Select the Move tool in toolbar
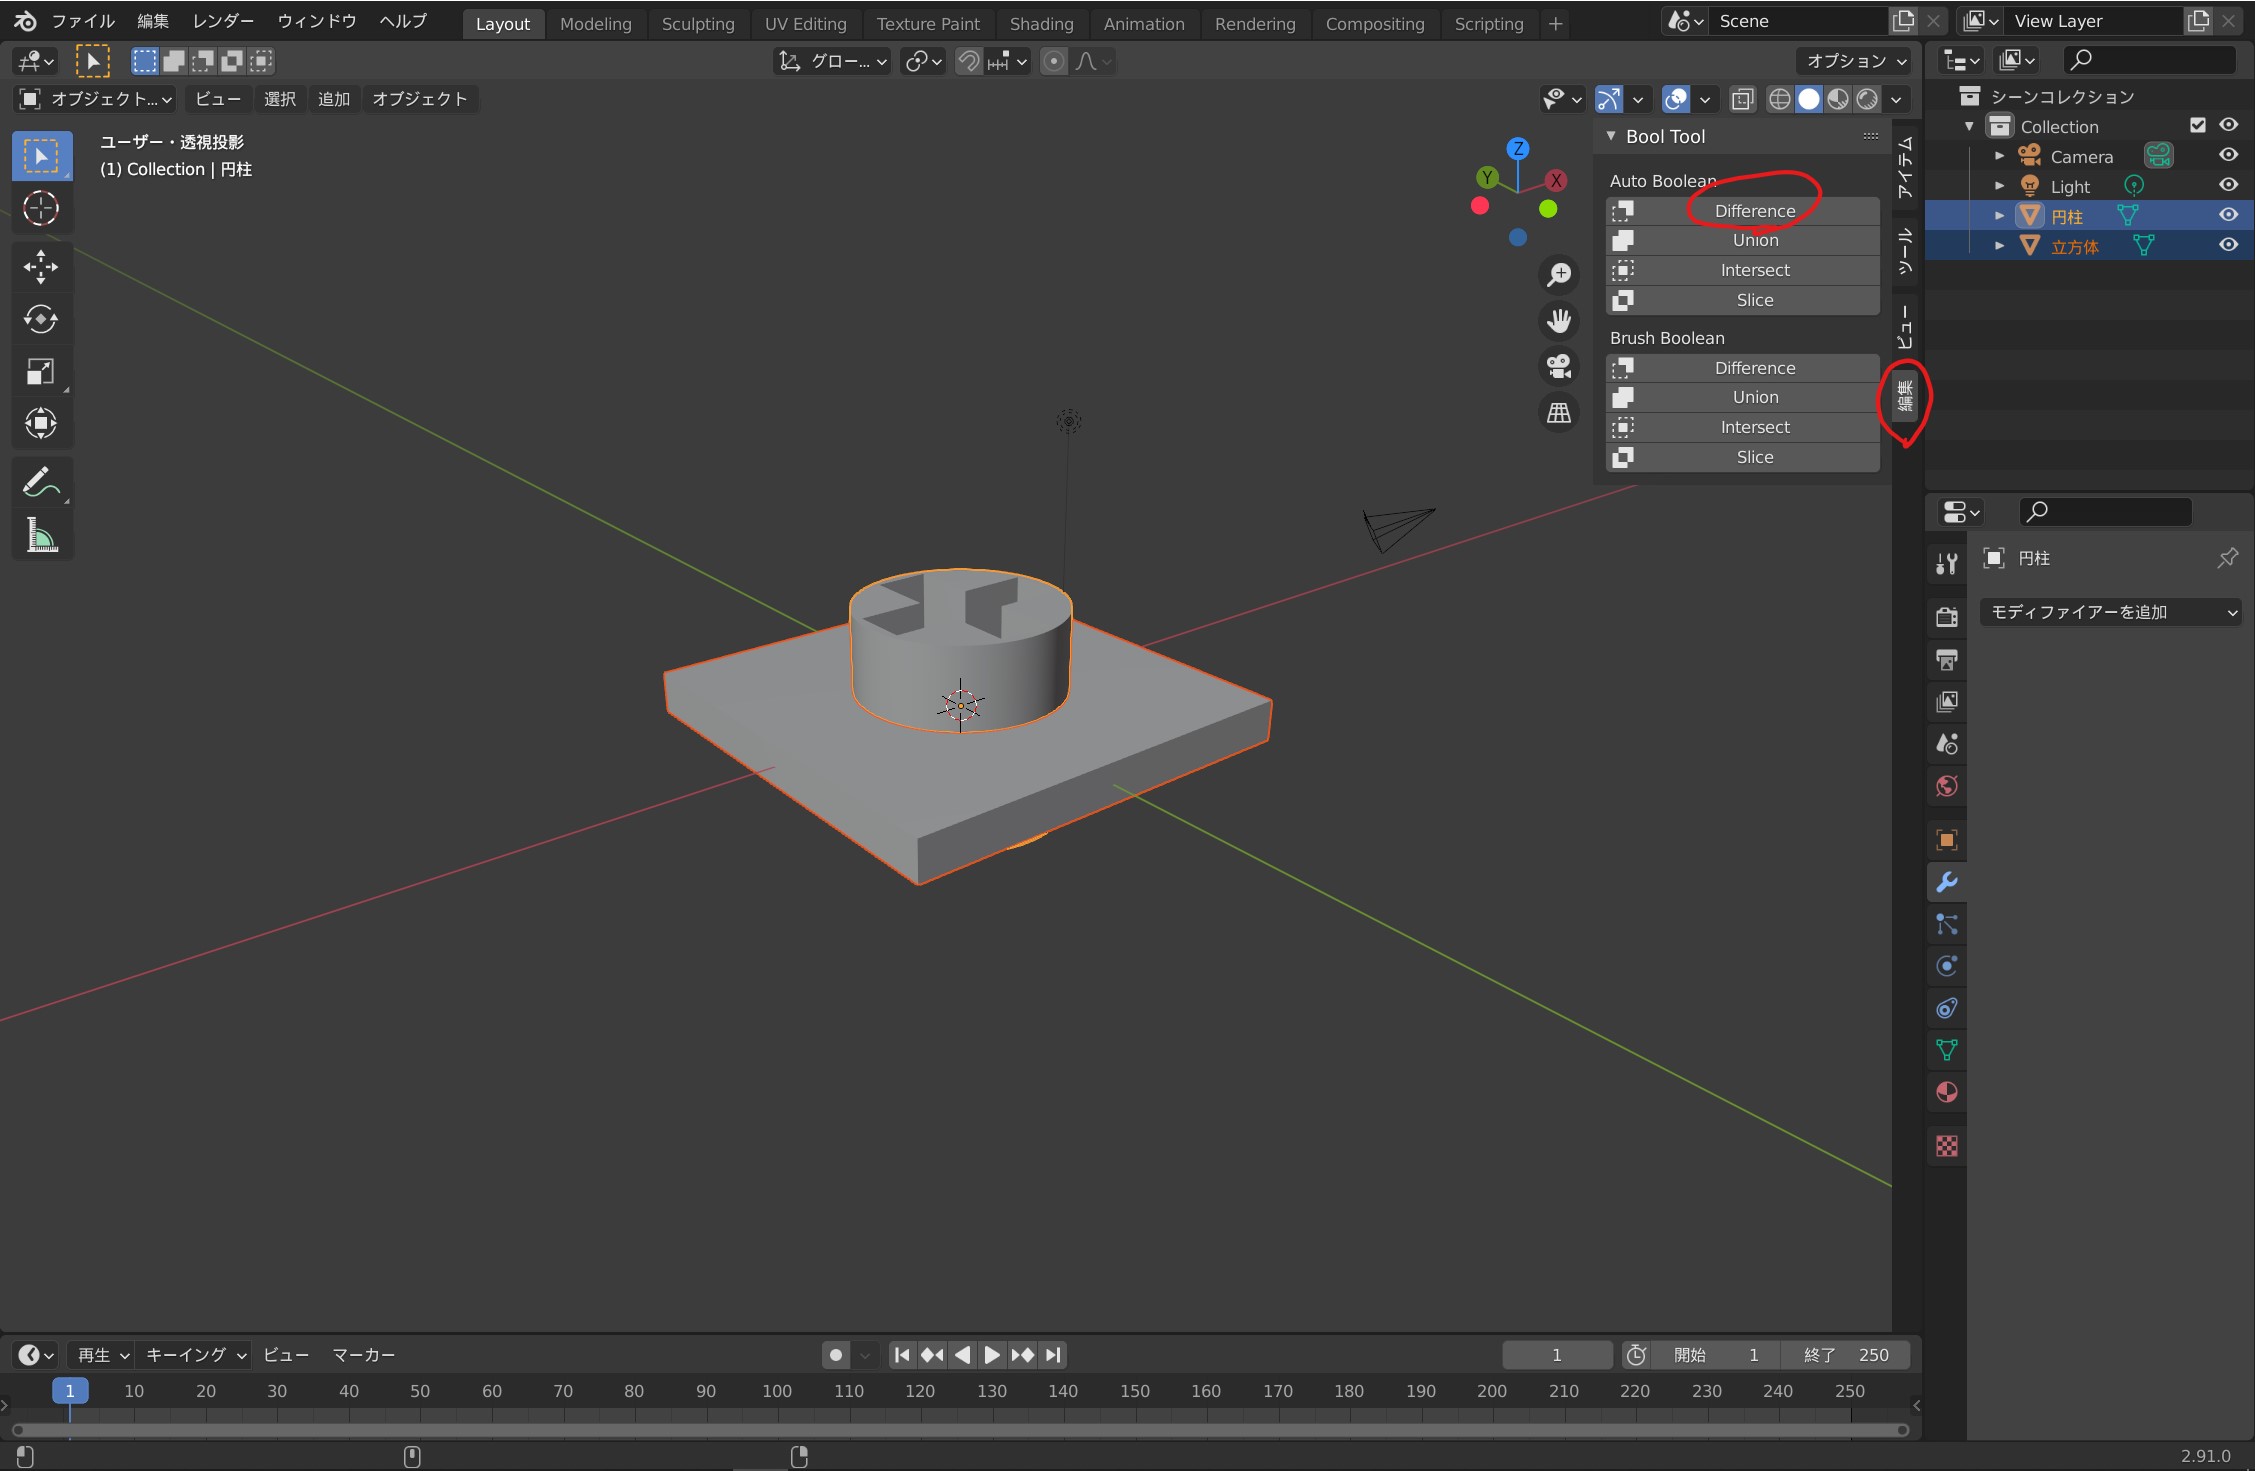This screenshot has width=2255, height=1471. point(41,266)
